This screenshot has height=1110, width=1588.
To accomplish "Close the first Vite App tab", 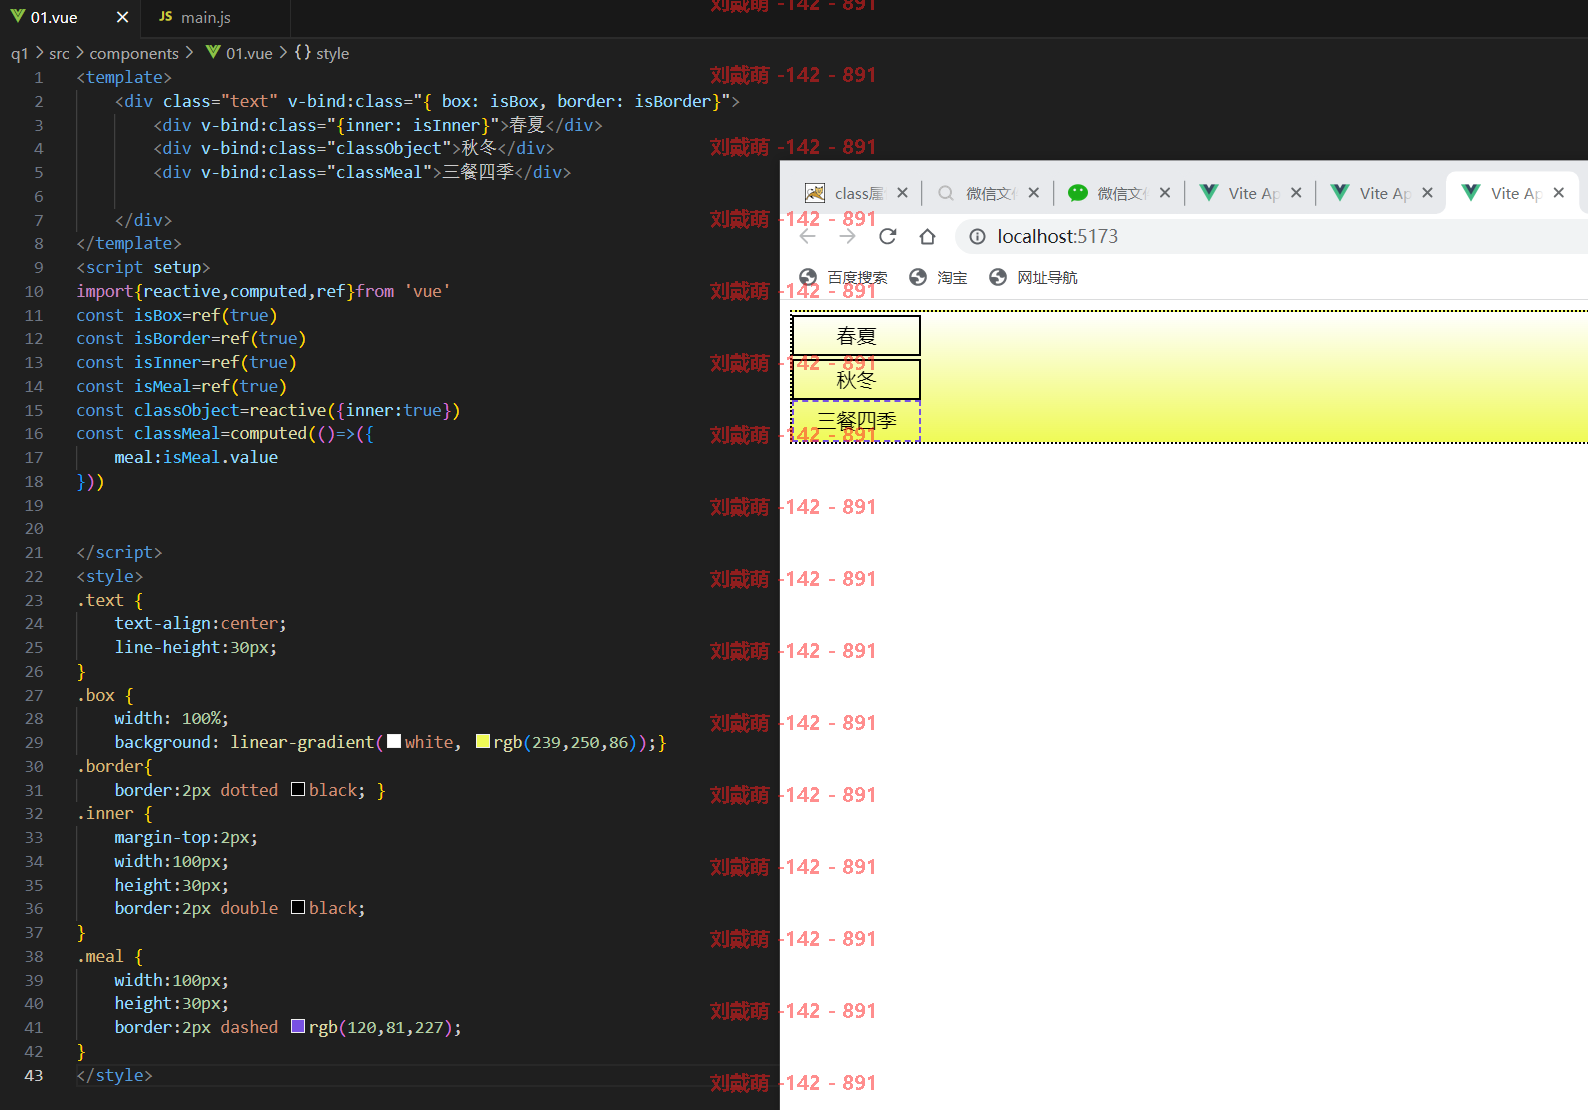I will tap(1296, 193).
